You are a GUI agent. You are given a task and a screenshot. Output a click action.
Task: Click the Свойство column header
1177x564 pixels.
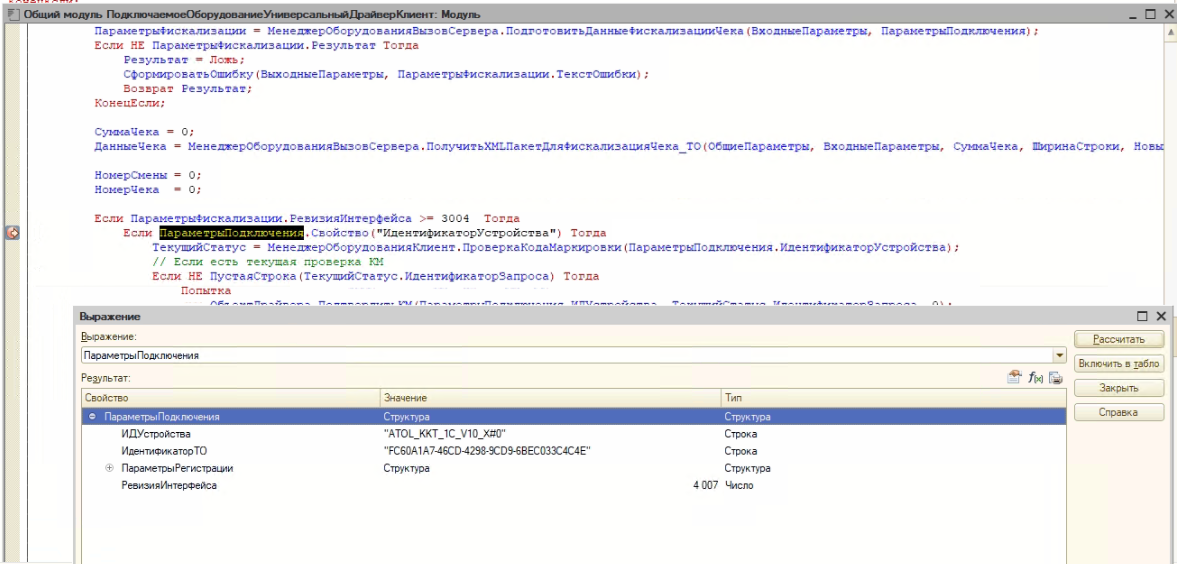click(230, 397)
